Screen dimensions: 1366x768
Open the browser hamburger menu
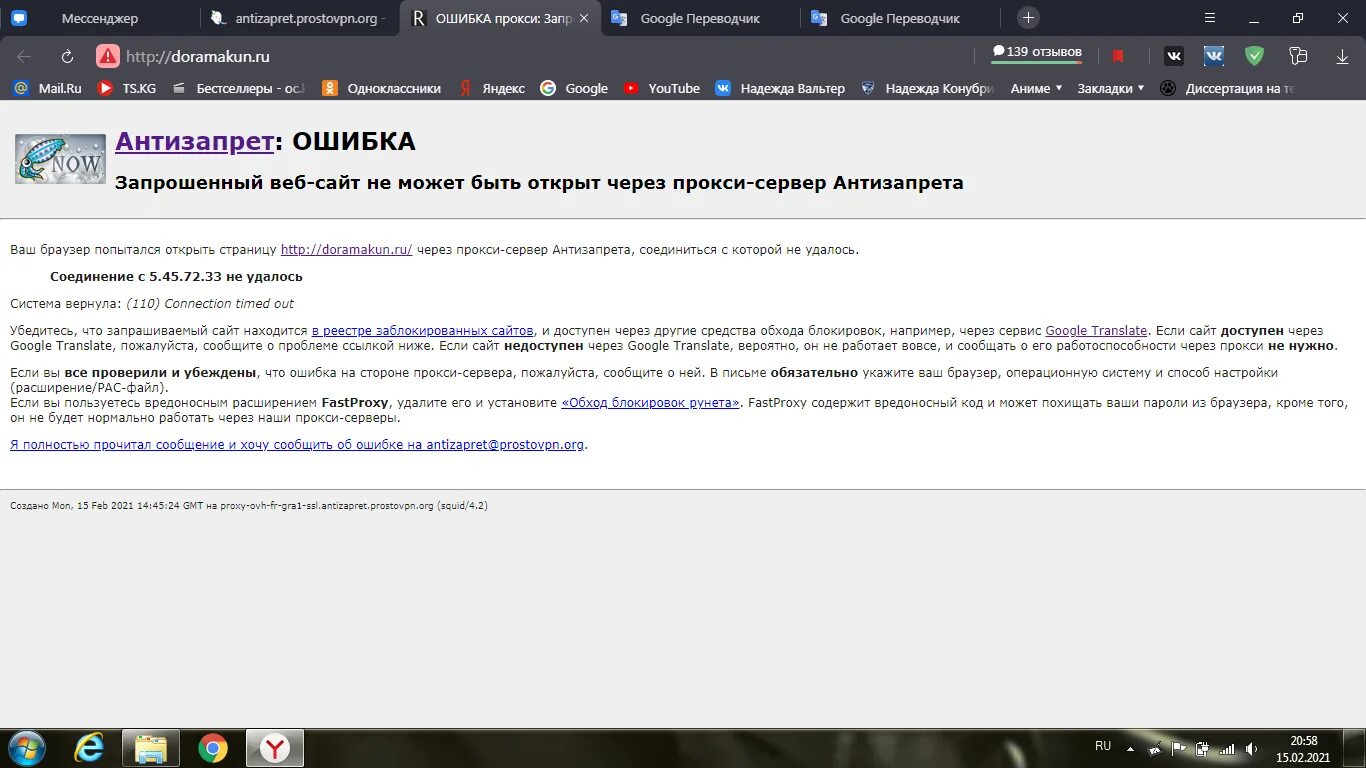[1210, 18]
